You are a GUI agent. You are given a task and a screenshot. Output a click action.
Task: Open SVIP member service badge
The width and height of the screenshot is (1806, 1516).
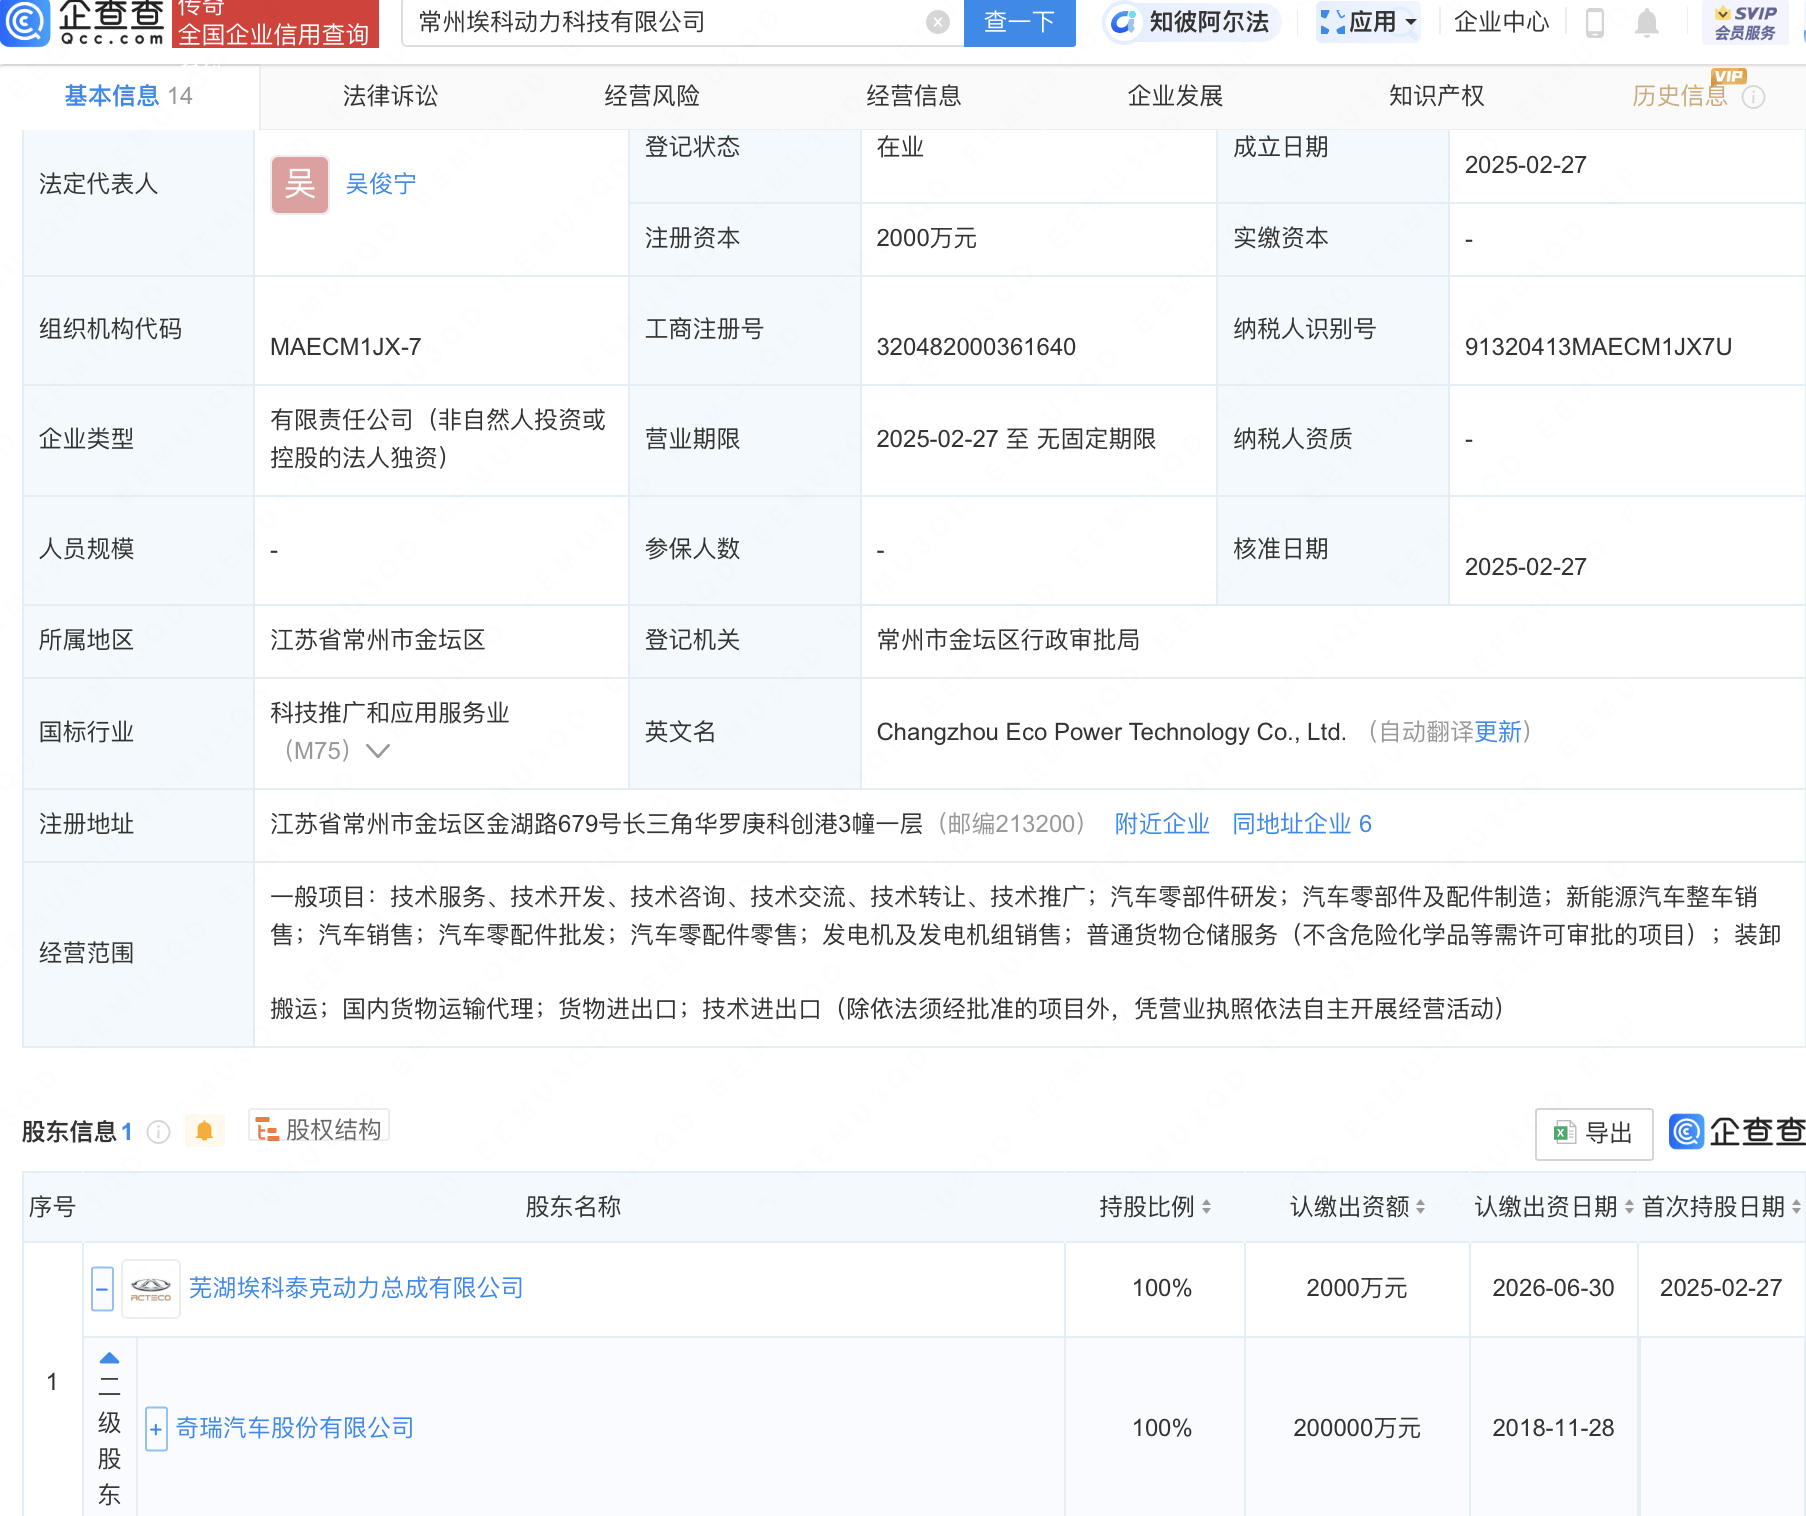pyautogui.click(x=1745, y=22)
